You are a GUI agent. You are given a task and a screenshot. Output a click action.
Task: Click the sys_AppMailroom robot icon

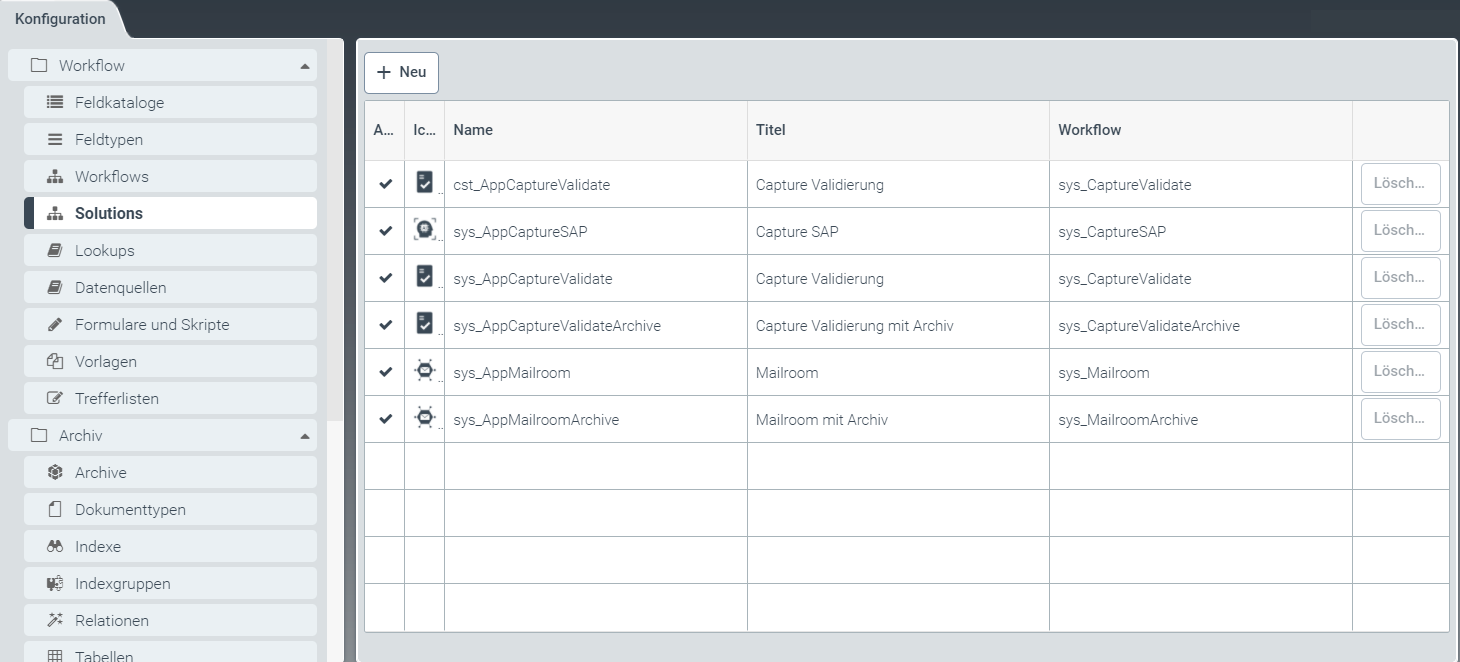[424, 371]
